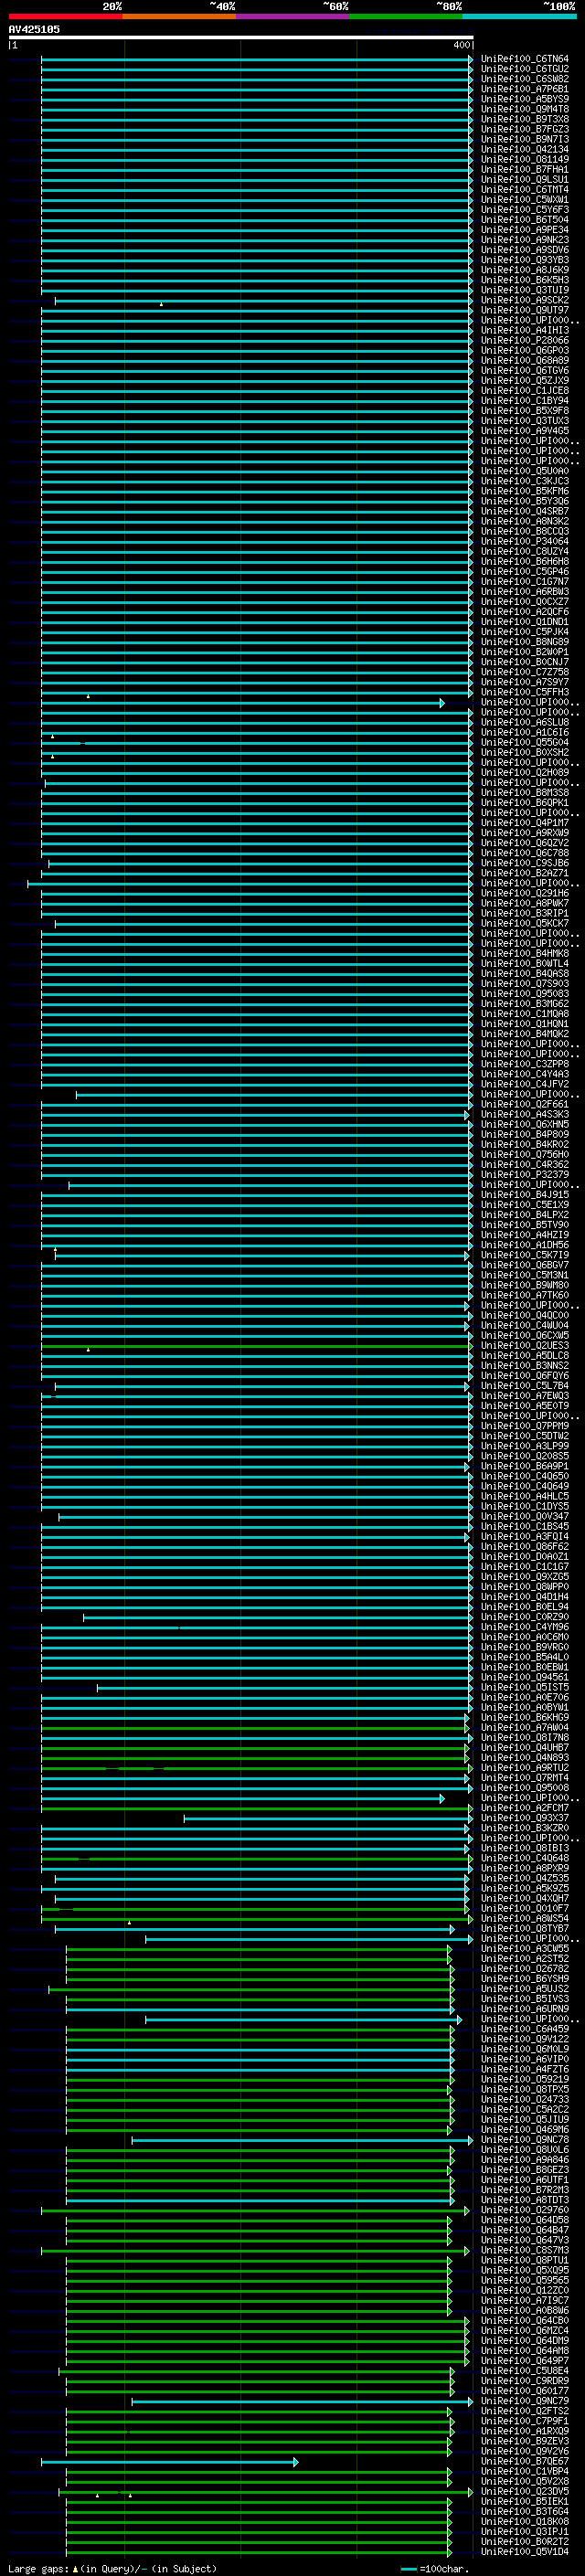
Task: Open hit UniRef100_A8J6K9
Action: point(524,271)
